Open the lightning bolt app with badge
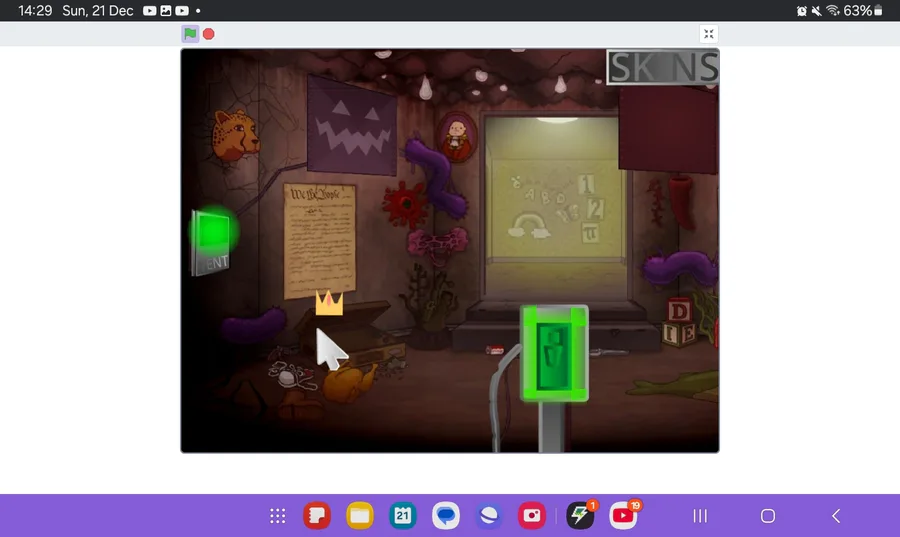The image size is (900, 537). 580,515
